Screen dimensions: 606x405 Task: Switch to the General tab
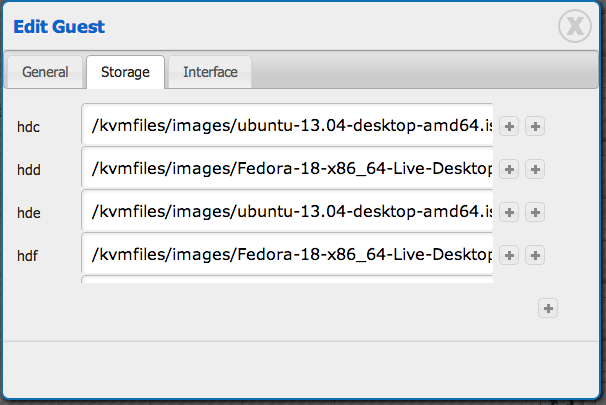46,72
